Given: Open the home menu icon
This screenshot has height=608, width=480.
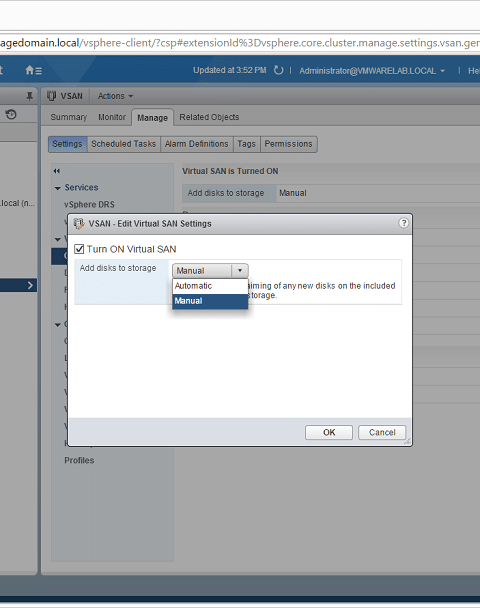Looking at the screenshot, I should 33,70.
